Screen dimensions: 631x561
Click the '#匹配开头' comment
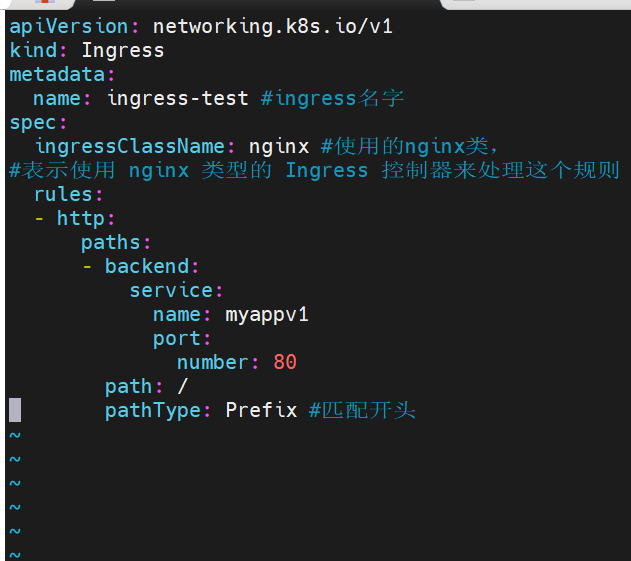tap(362, 410)
